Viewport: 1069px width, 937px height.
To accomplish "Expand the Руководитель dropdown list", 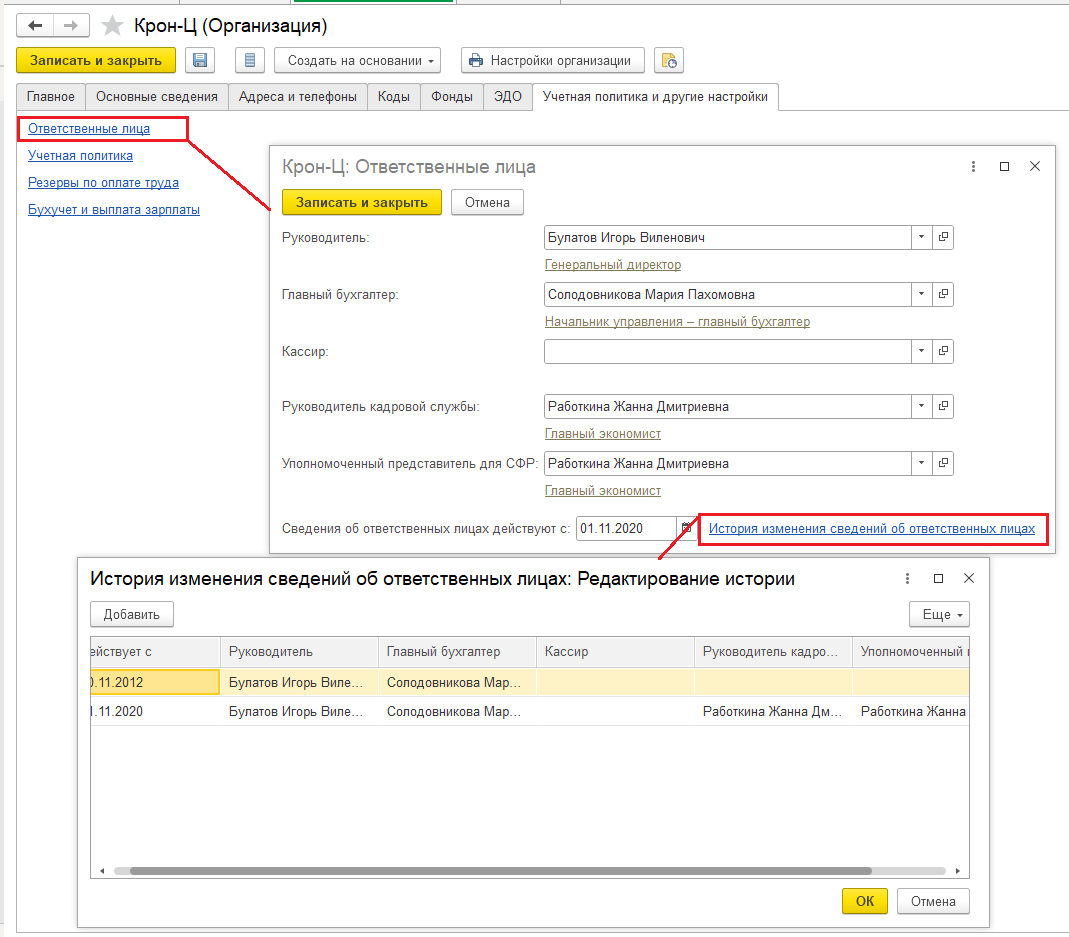I will click(920, 238).
